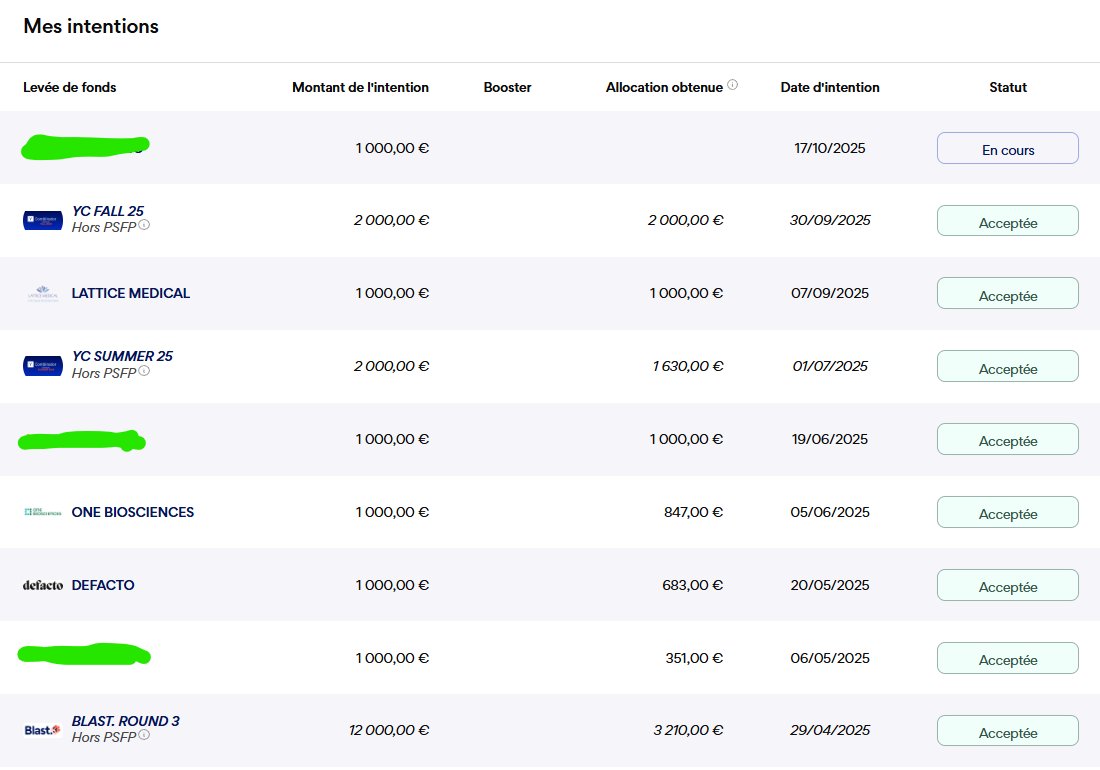
Task: Click the Acceptée badge on the DEFACTO row
Action: (1007, 585)
